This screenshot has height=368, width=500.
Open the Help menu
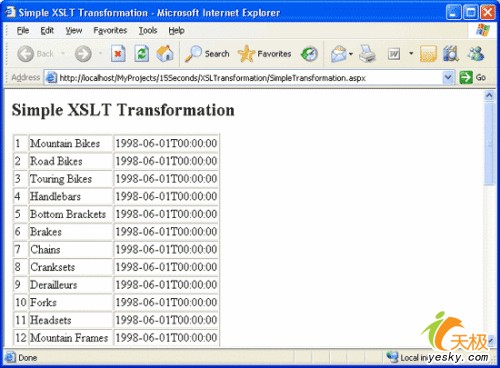176,31
